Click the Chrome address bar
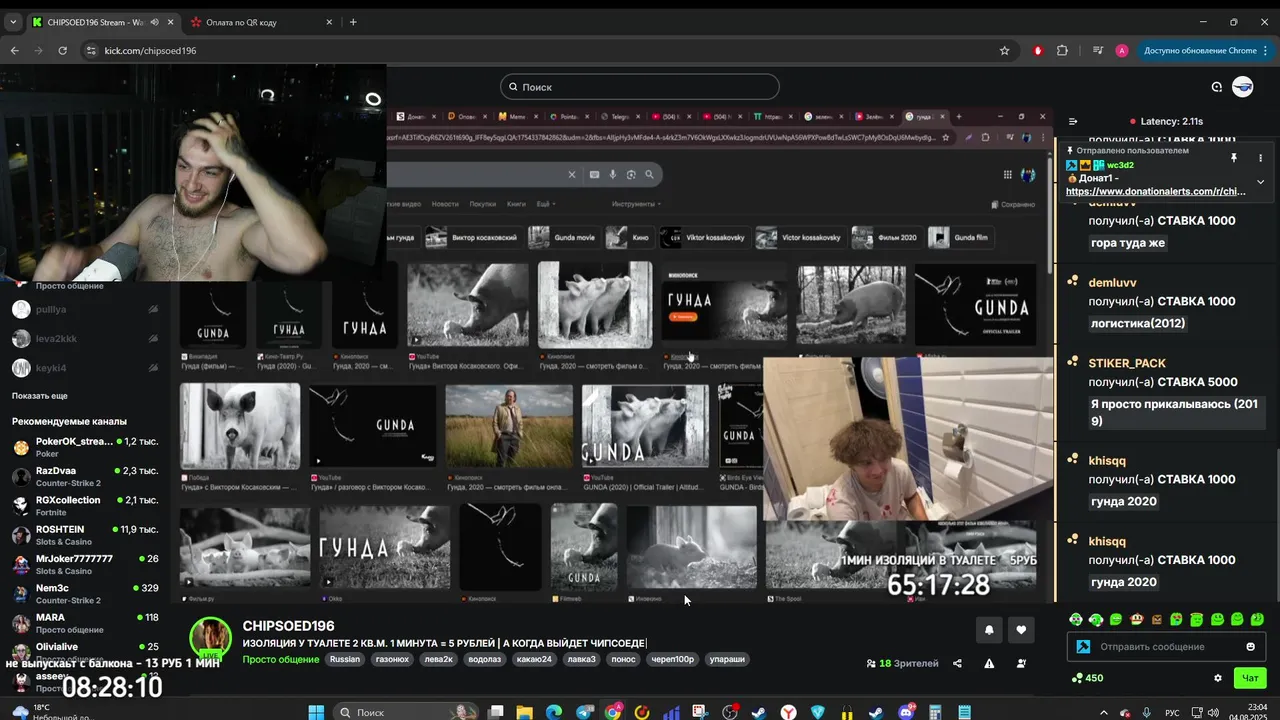This screenshot has height=720, width=1280. click(x=548, y=50)
